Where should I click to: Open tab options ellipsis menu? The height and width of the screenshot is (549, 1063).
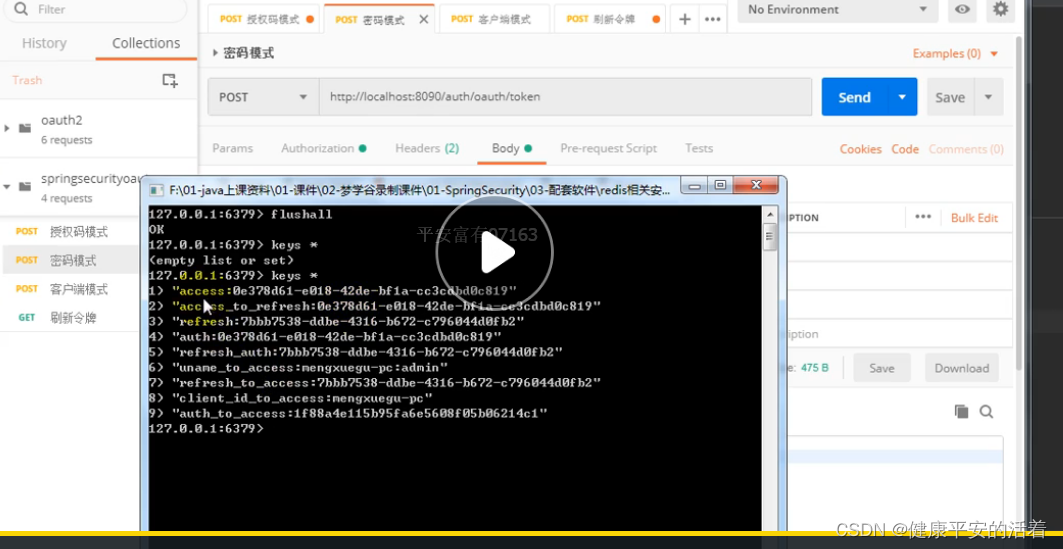pos(713,20)
